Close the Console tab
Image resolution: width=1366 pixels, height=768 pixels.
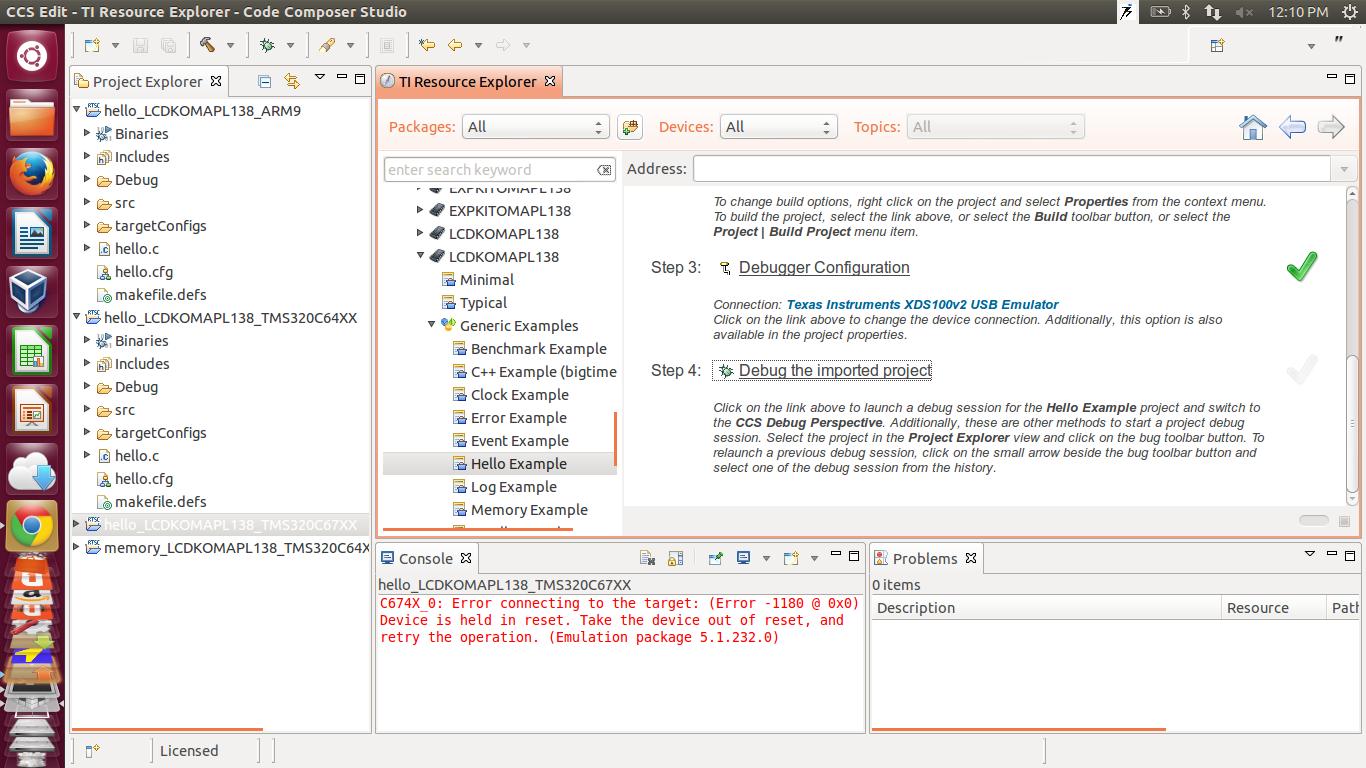point(466,558)
